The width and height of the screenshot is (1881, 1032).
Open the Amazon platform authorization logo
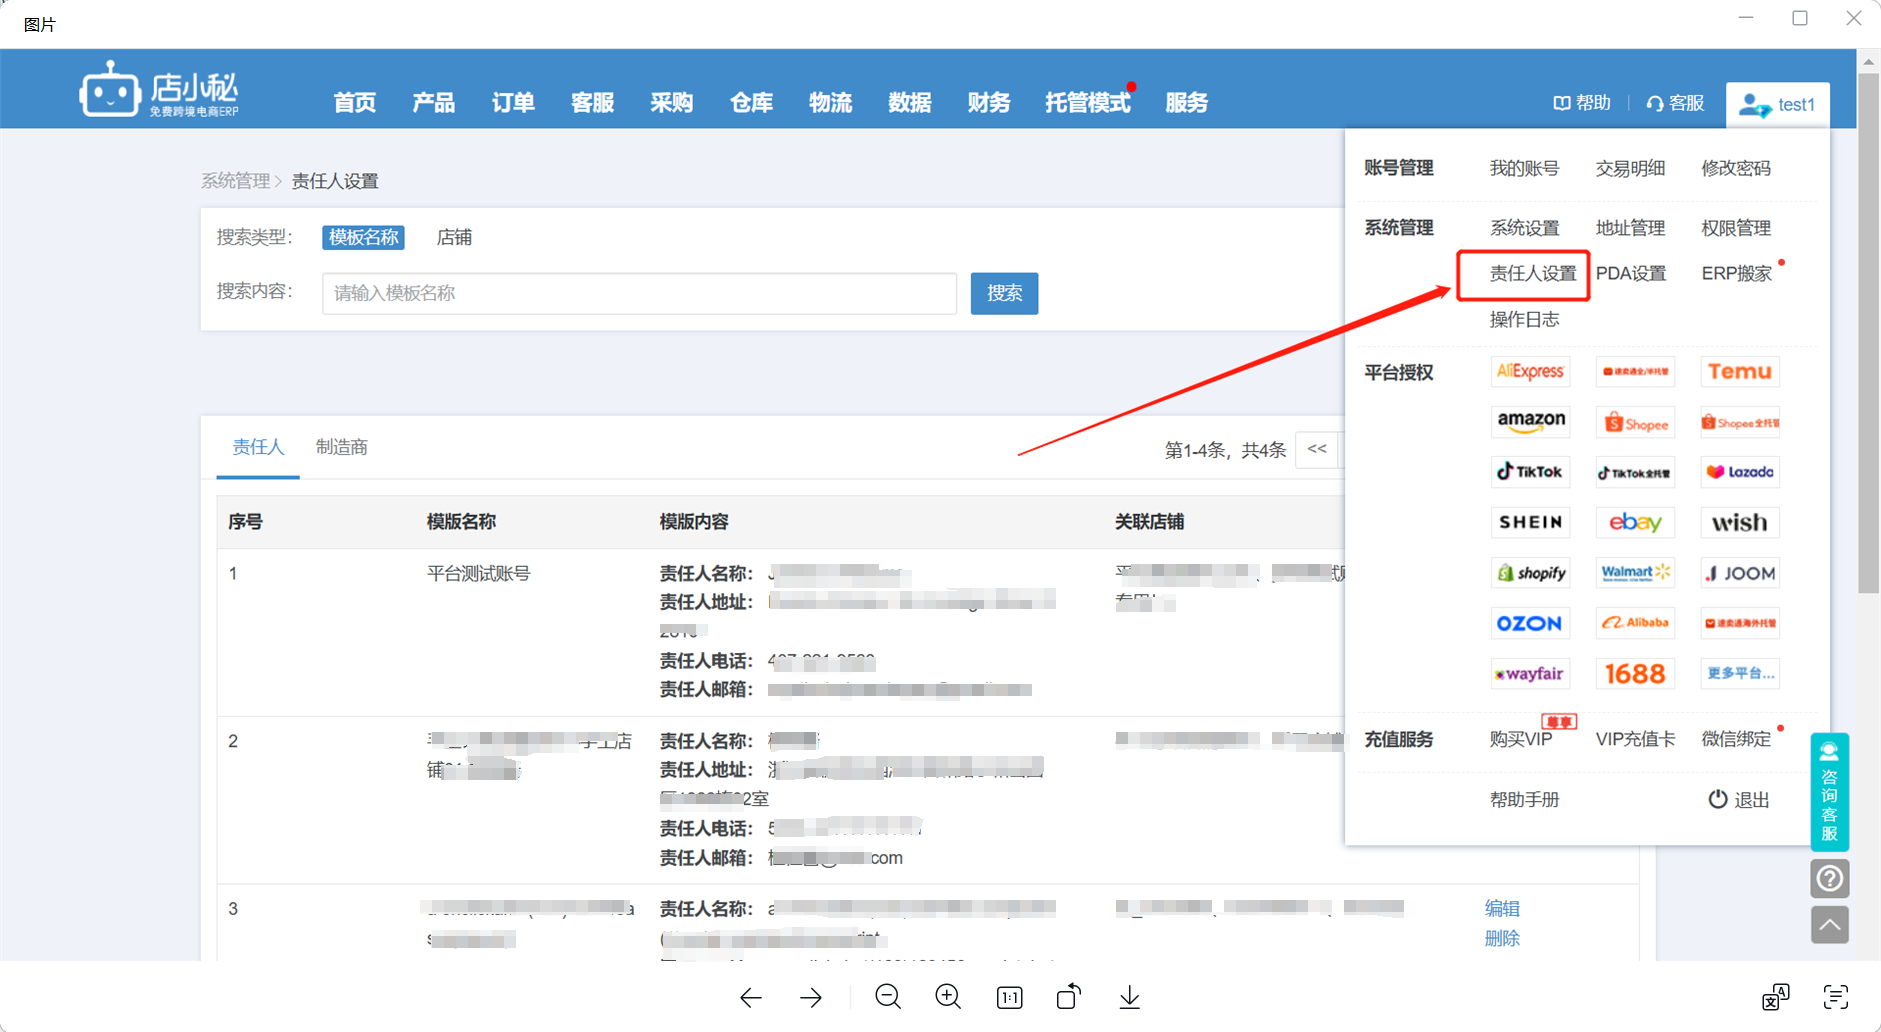coord(1530,422)
